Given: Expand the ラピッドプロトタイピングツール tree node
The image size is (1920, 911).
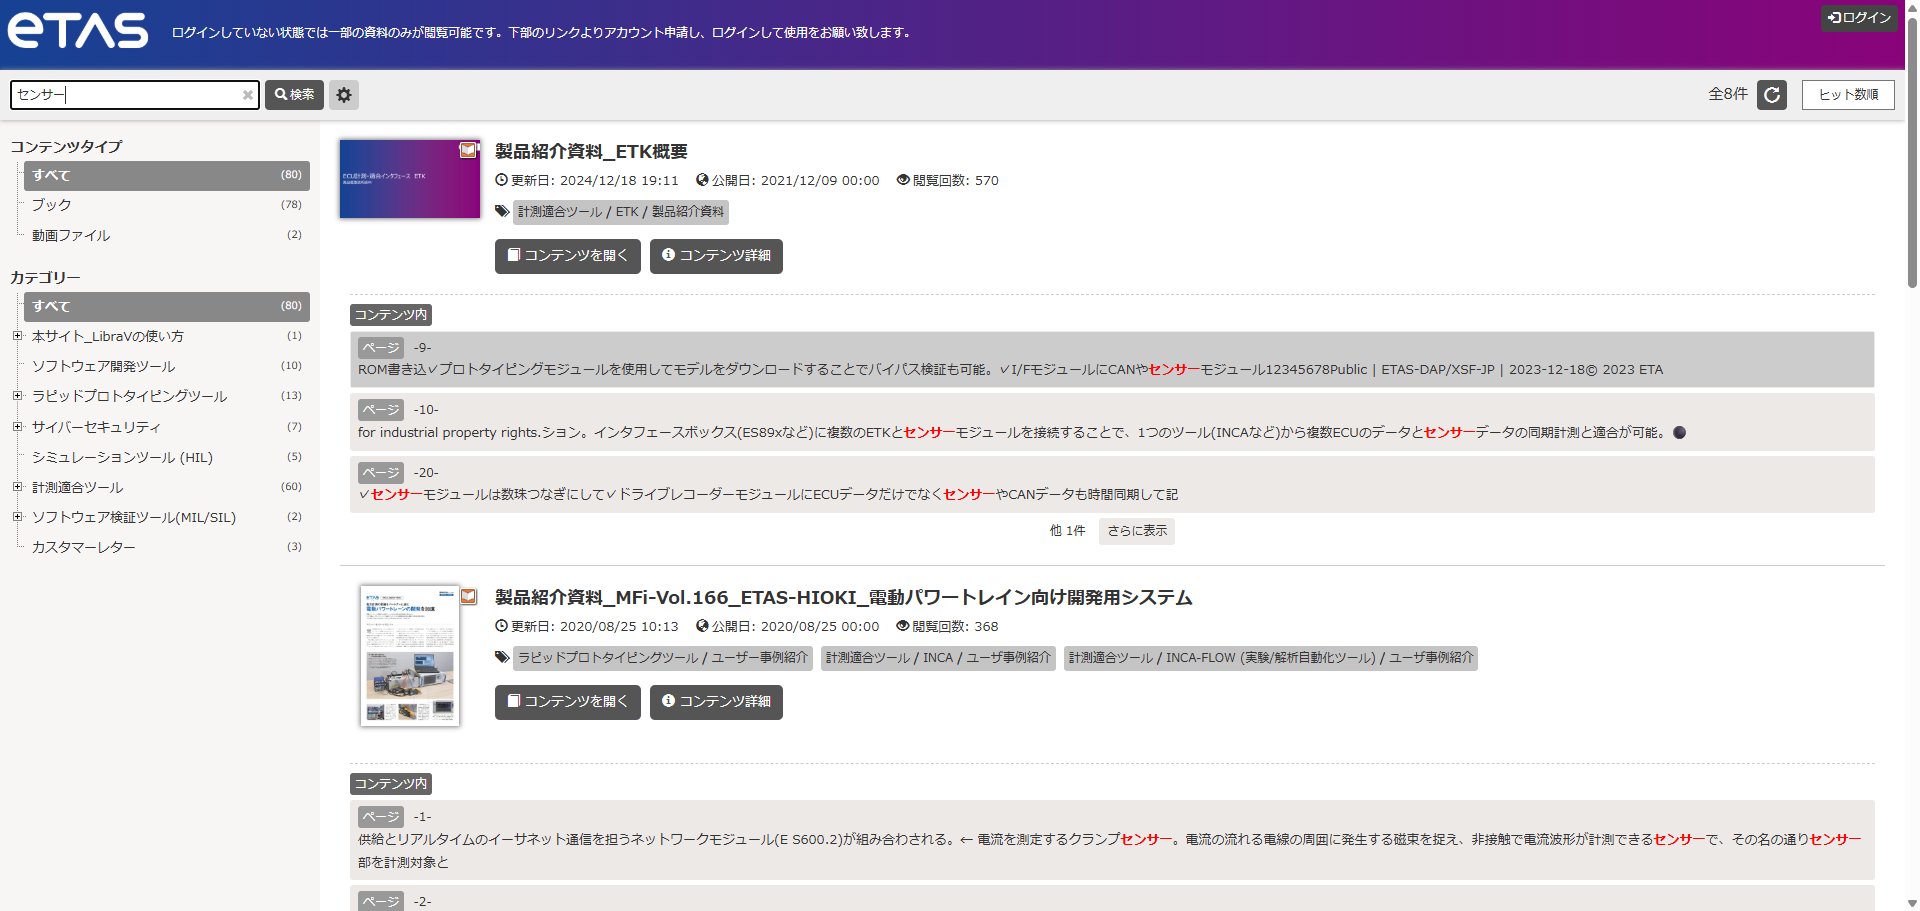Looking at the screenshot, I should [17, 396].
